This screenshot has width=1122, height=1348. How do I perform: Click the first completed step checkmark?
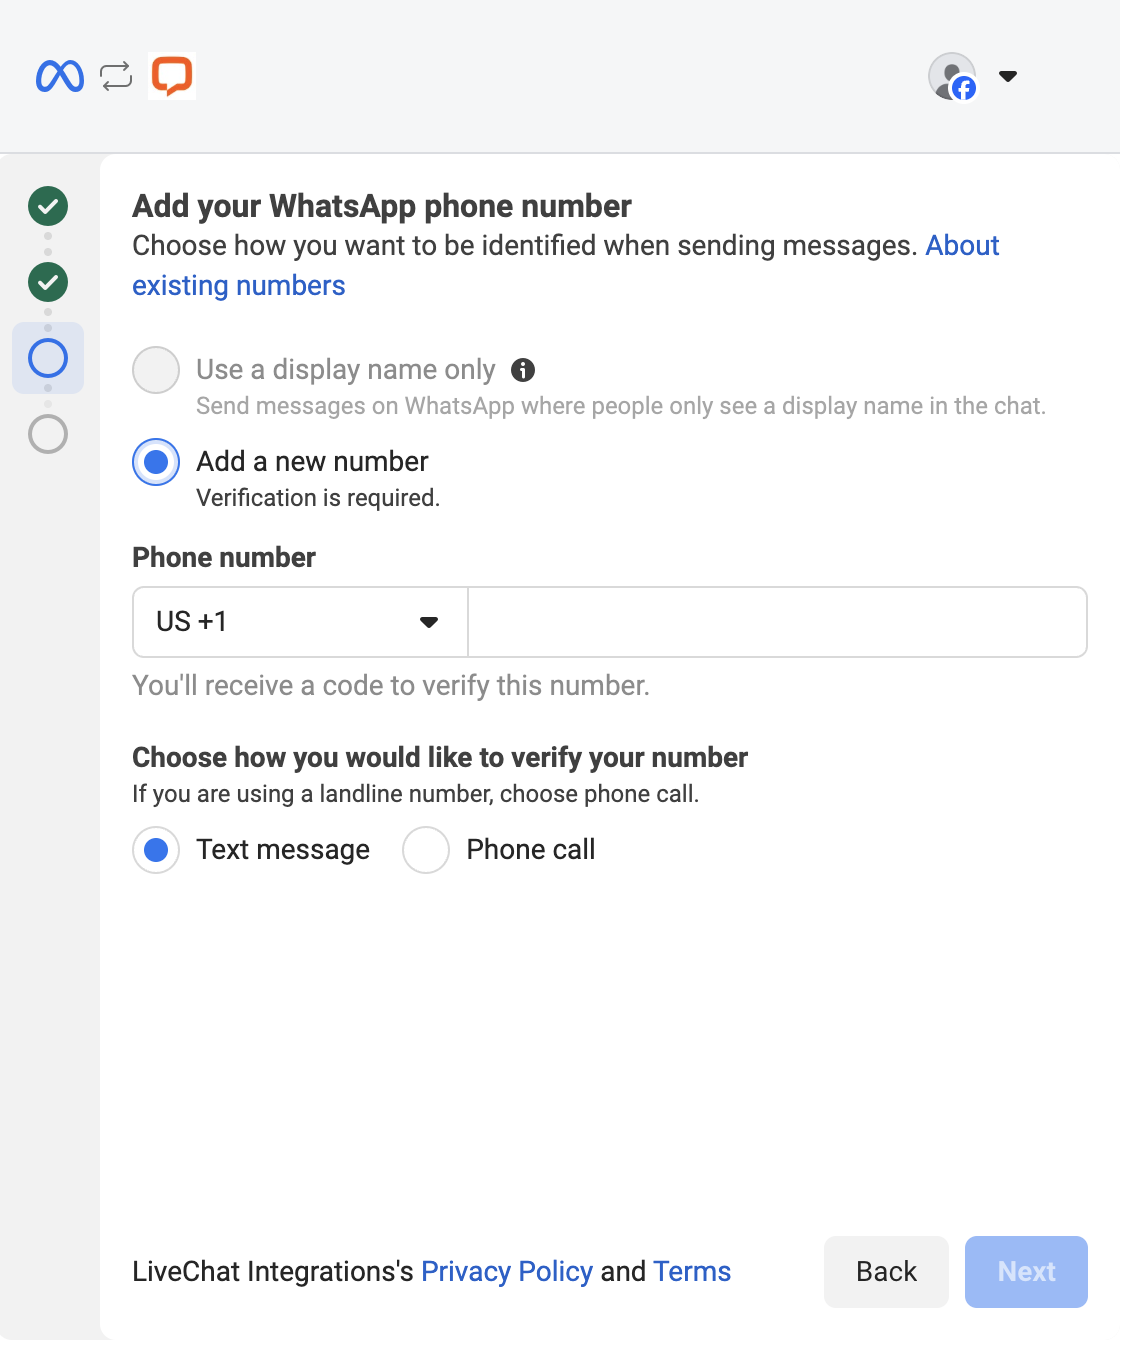(x=47, y=207)
